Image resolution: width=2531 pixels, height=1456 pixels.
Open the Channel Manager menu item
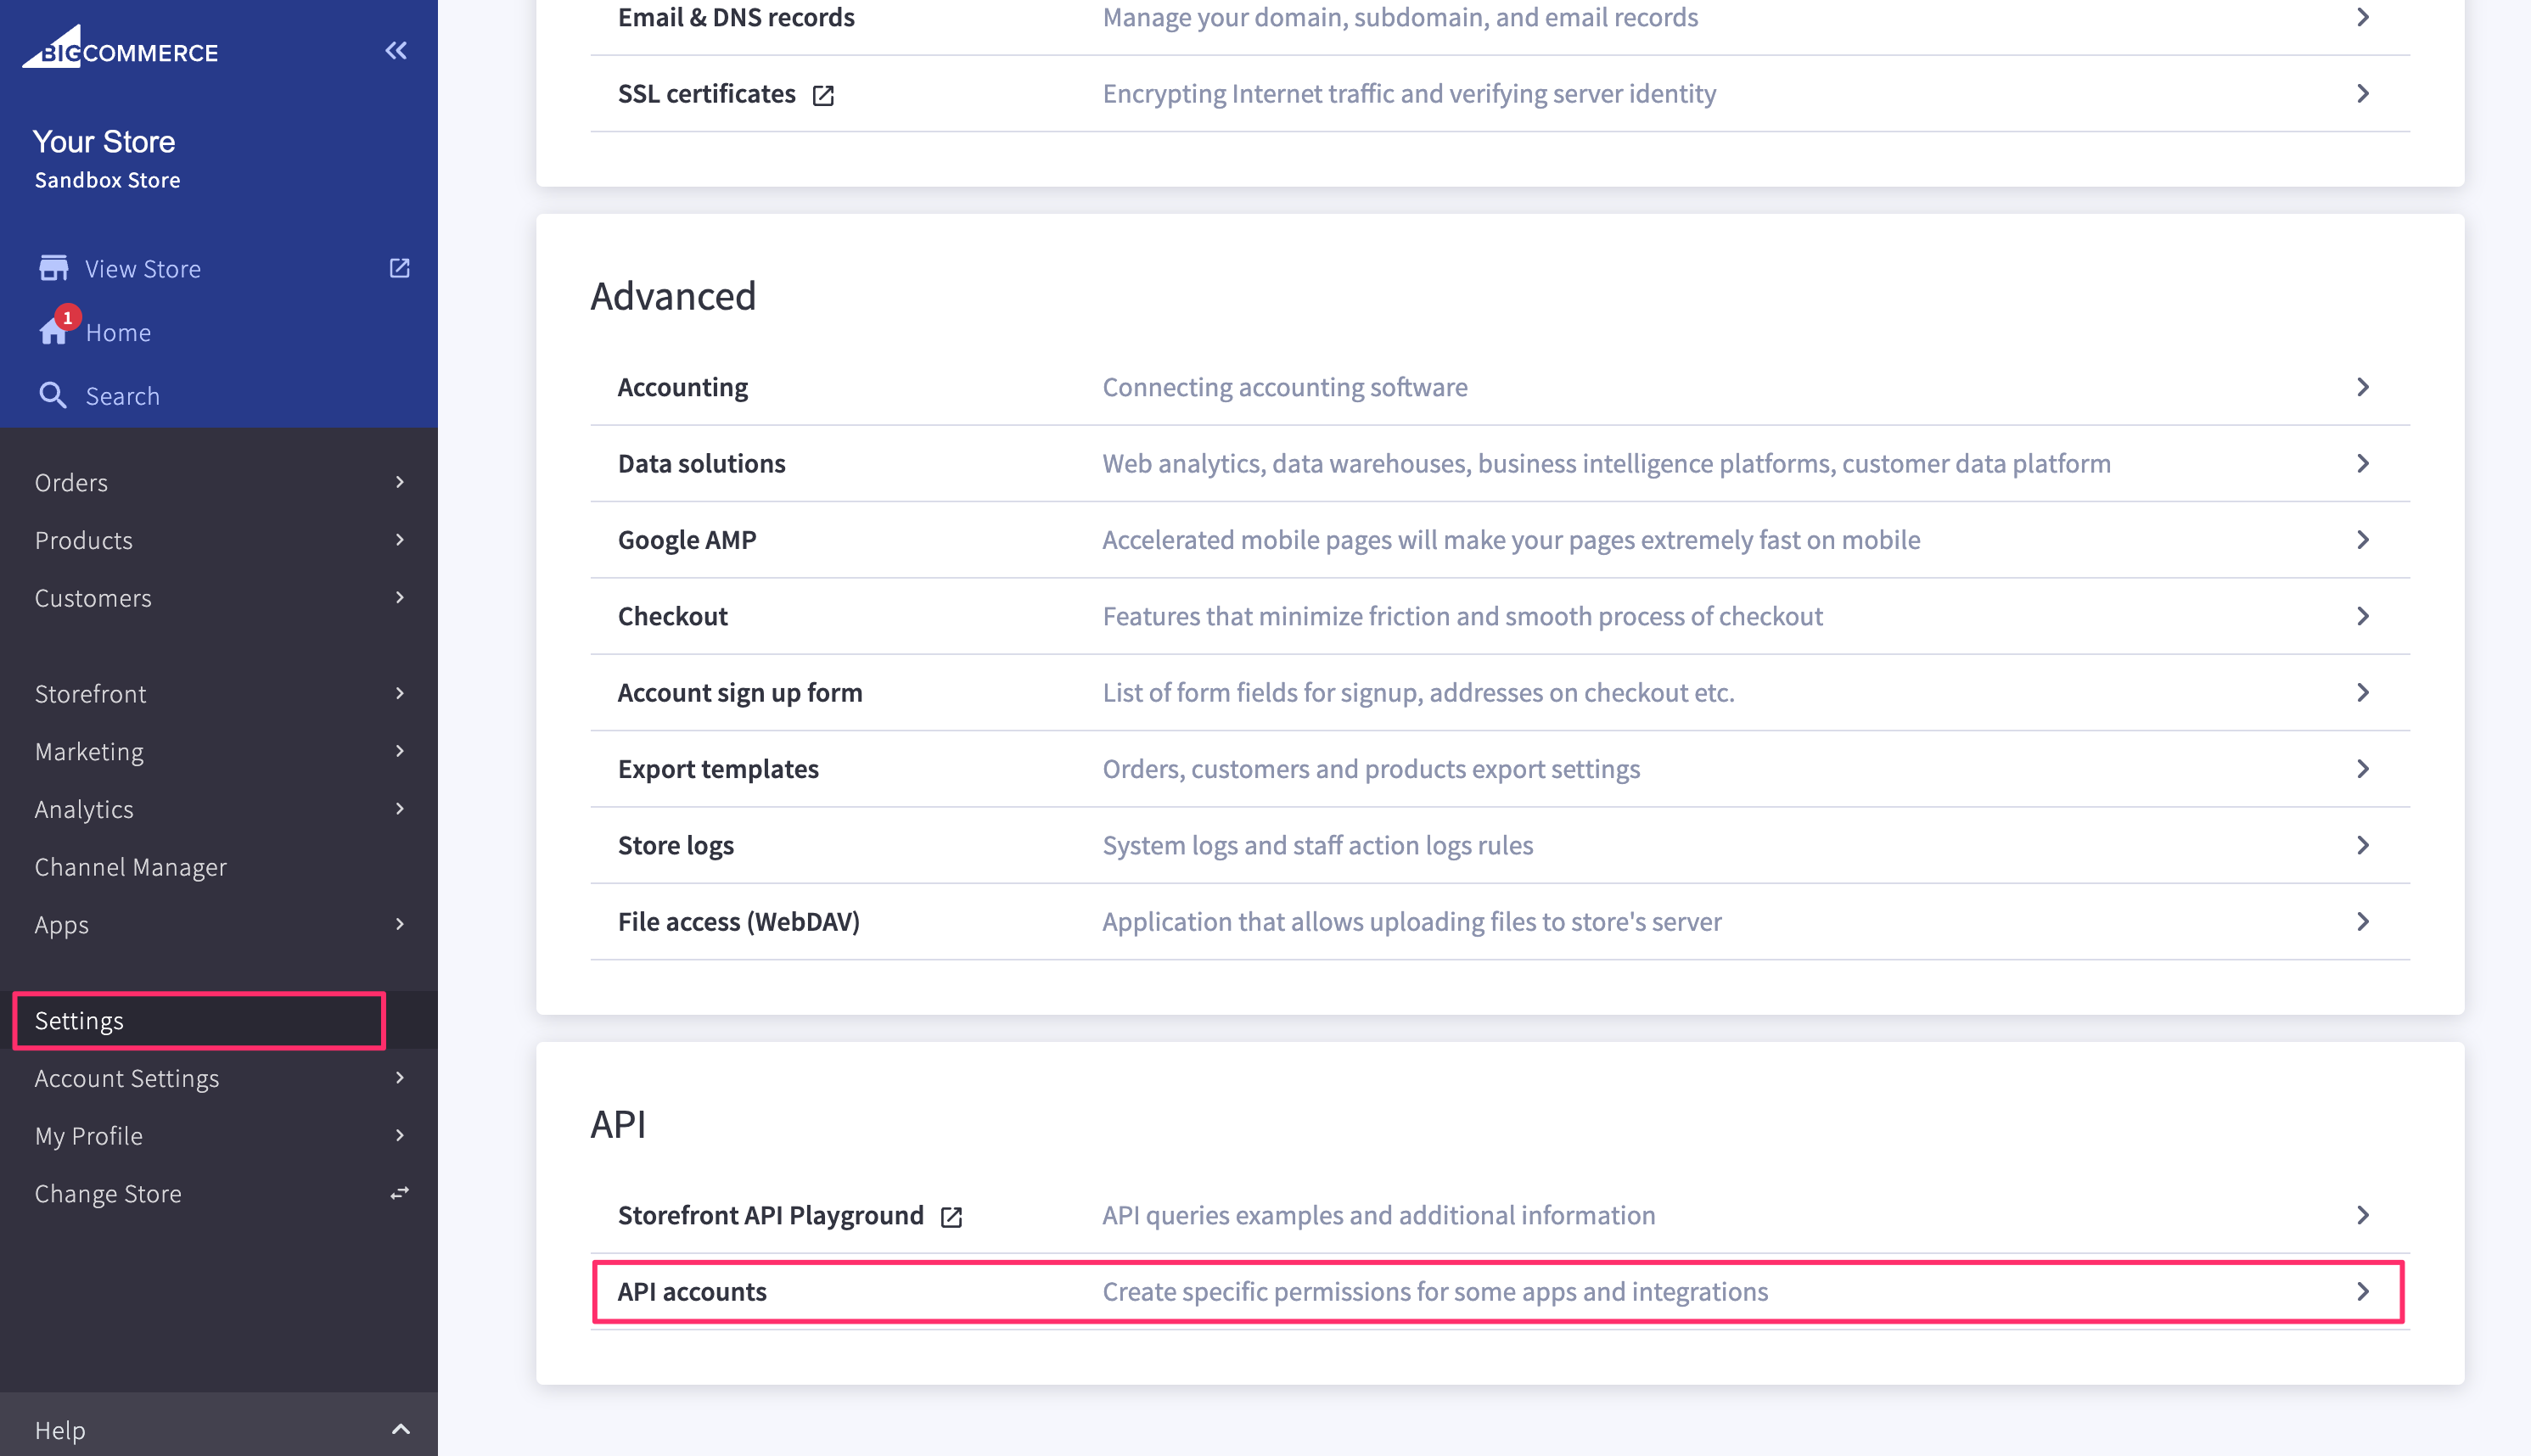coord(131,866)
